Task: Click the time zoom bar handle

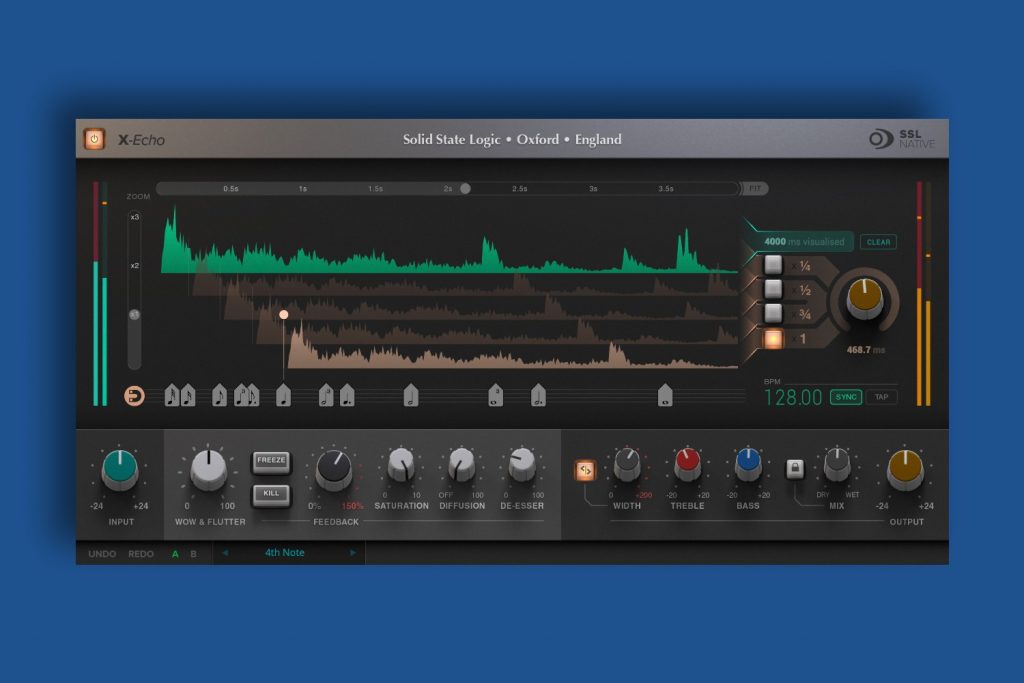Action: 465,189
